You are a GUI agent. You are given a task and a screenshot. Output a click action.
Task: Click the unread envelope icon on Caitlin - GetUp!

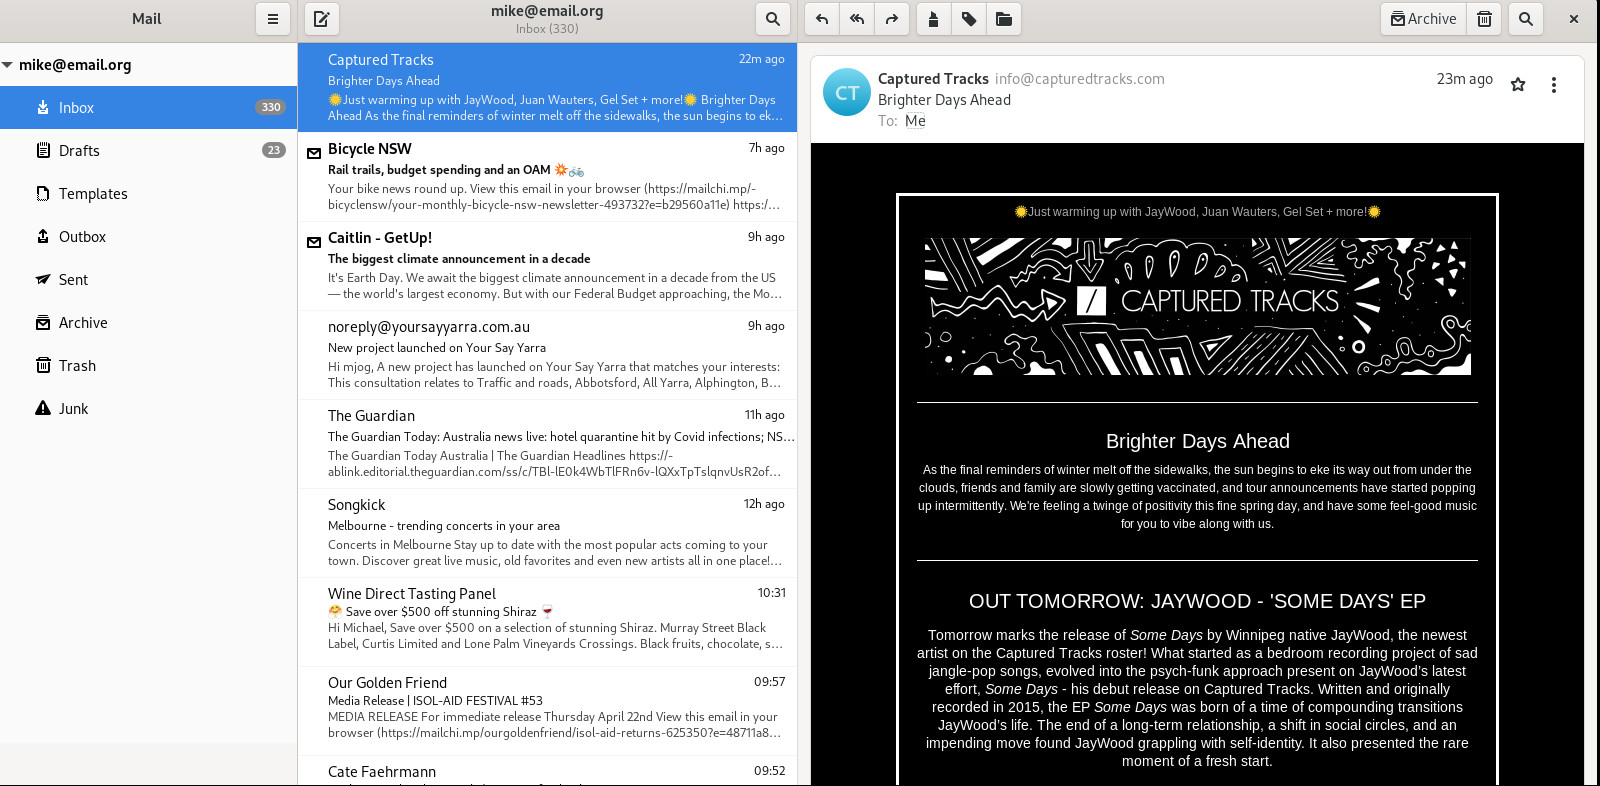(314, 242)
